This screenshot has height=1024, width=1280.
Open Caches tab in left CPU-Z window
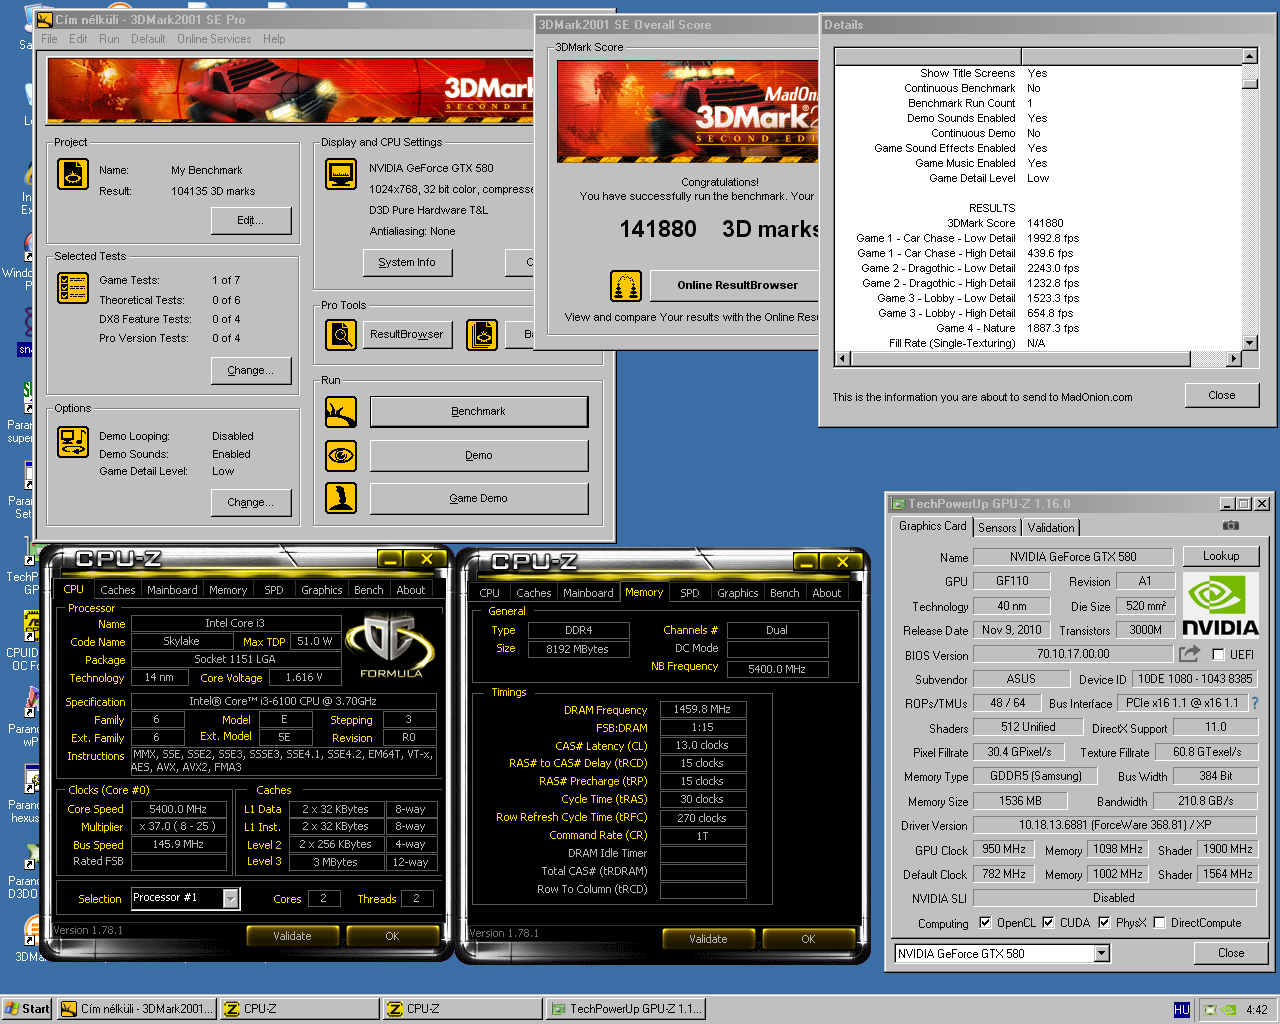[117, 590]
